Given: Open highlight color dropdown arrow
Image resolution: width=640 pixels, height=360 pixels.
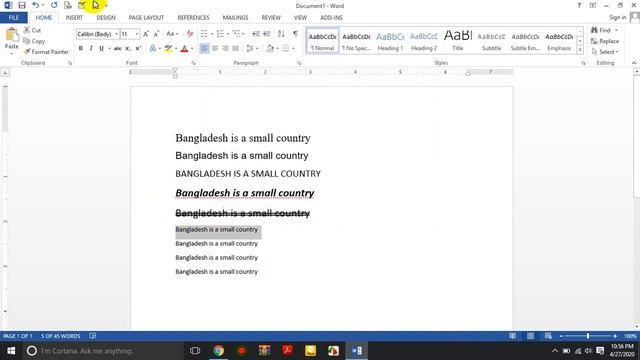Looking at the screenshot, I should (x=176, y=49).
